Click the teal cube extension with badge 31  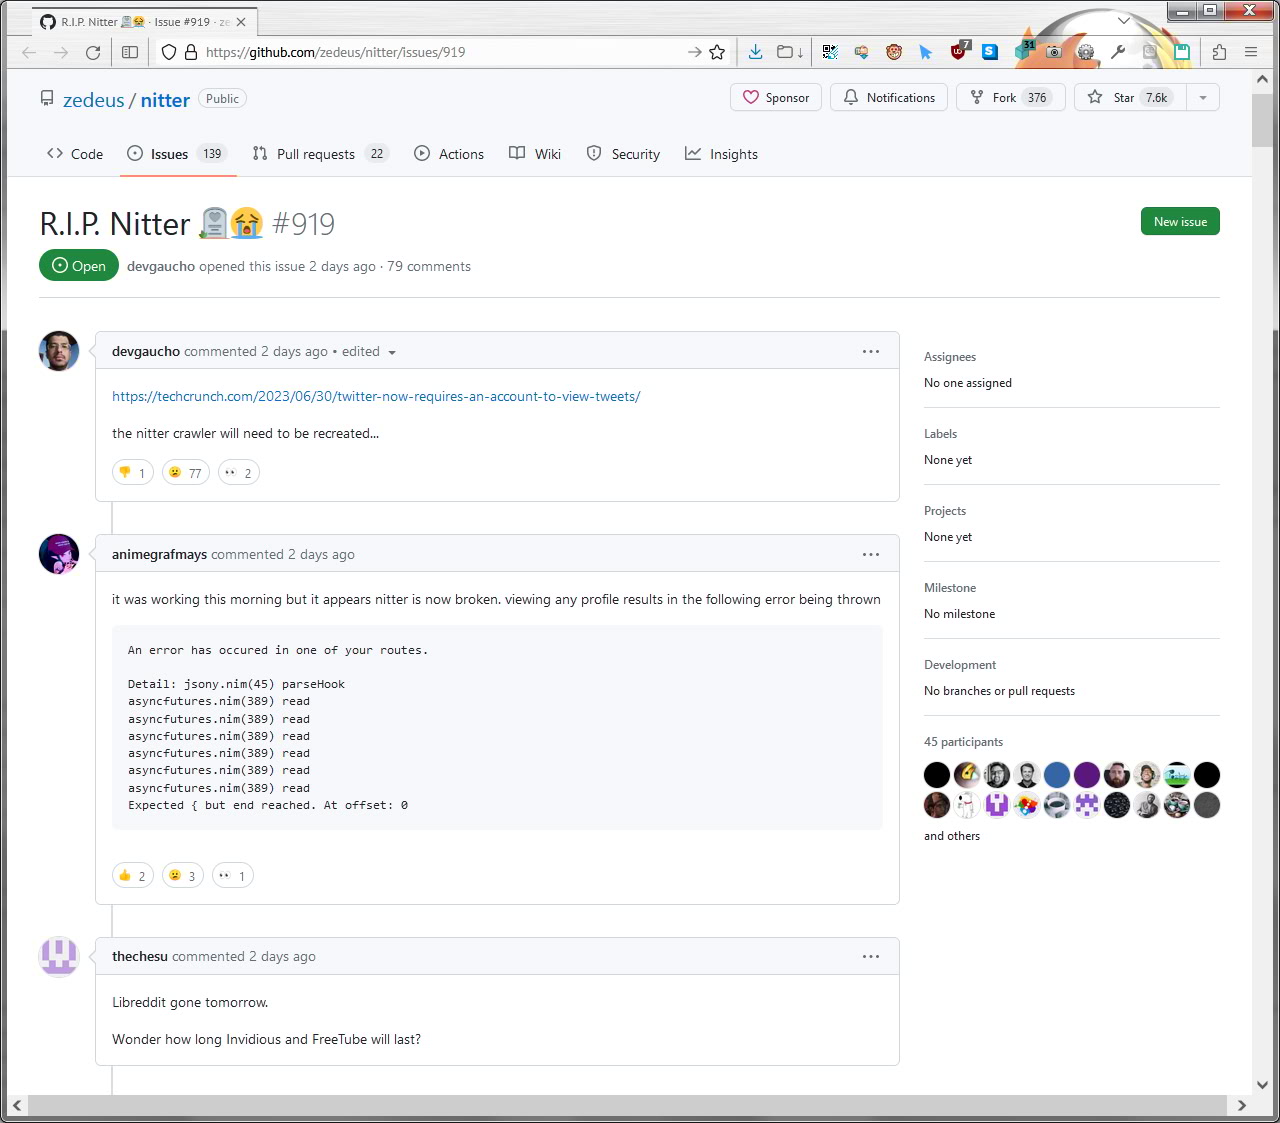[1024, 50]
